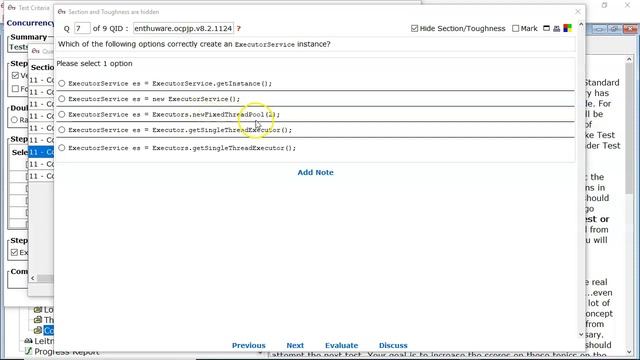Image resolution: width=640 pixels, height=360 pixels.
Task: Click the question number field showing 7
Action: click(82, 29)
